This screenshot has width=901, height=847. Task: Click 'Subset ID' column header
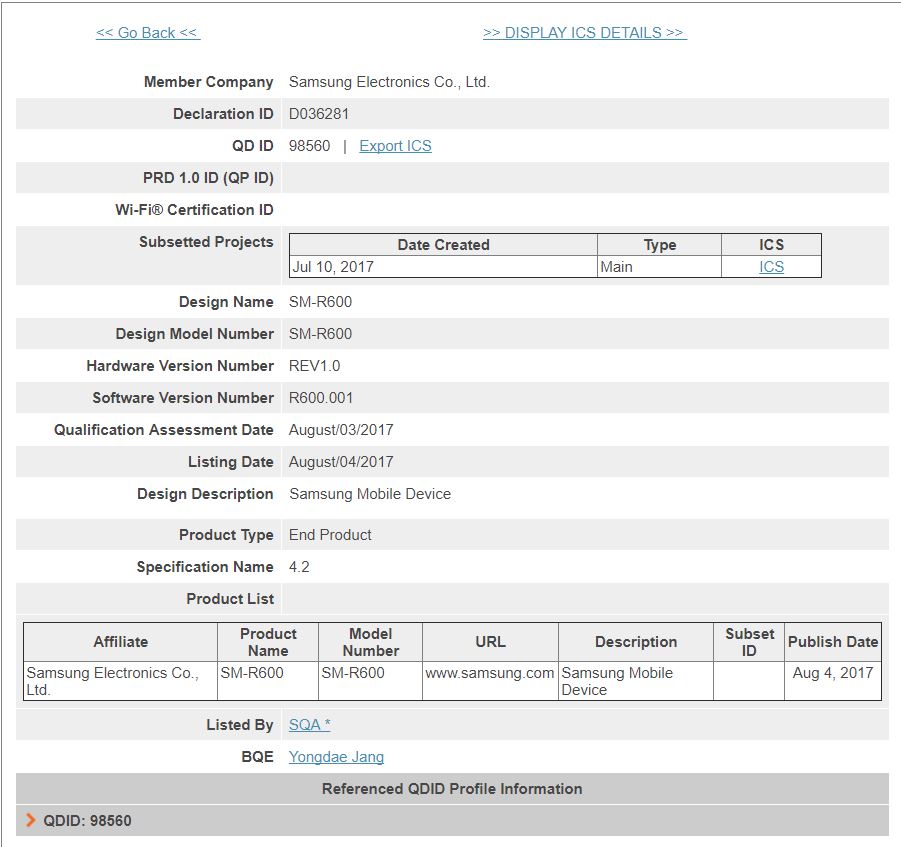point(749,642)
